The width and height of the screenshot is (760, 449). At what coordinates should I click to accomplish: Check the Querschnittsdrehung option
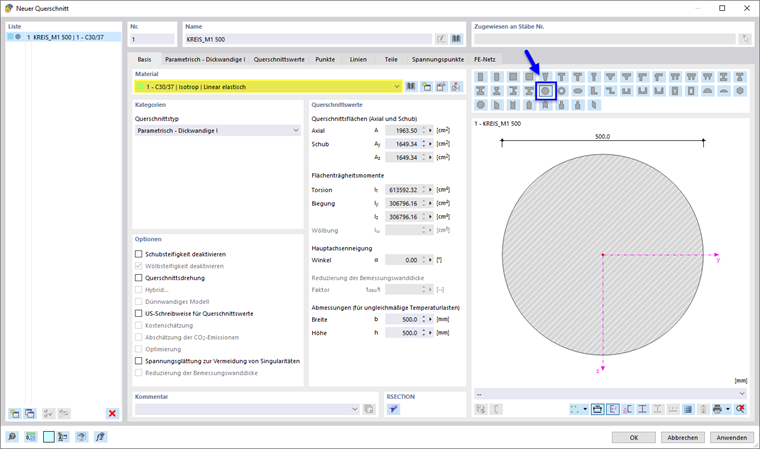[x=139, y=278]
